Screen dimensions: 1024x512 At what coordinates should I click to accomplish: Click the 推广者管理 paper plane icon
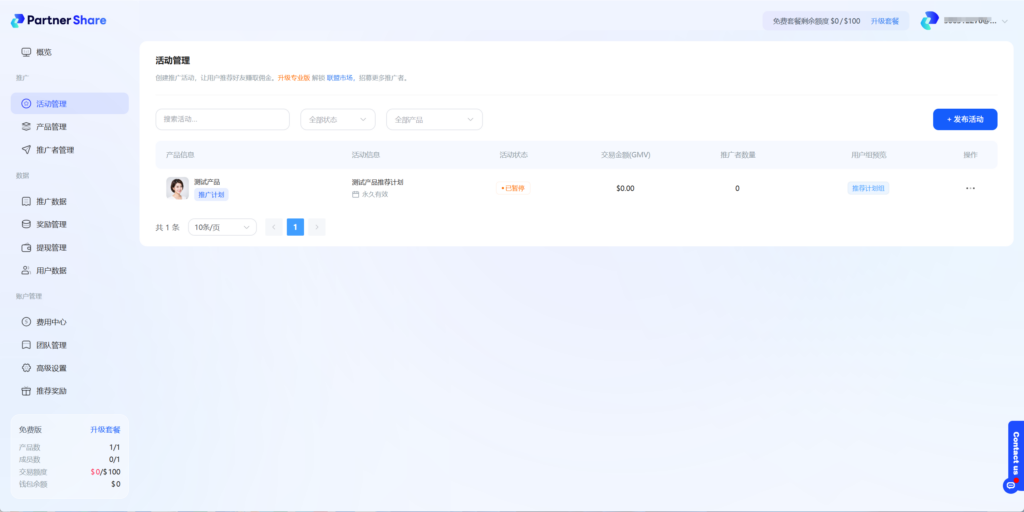coord(26,150)
